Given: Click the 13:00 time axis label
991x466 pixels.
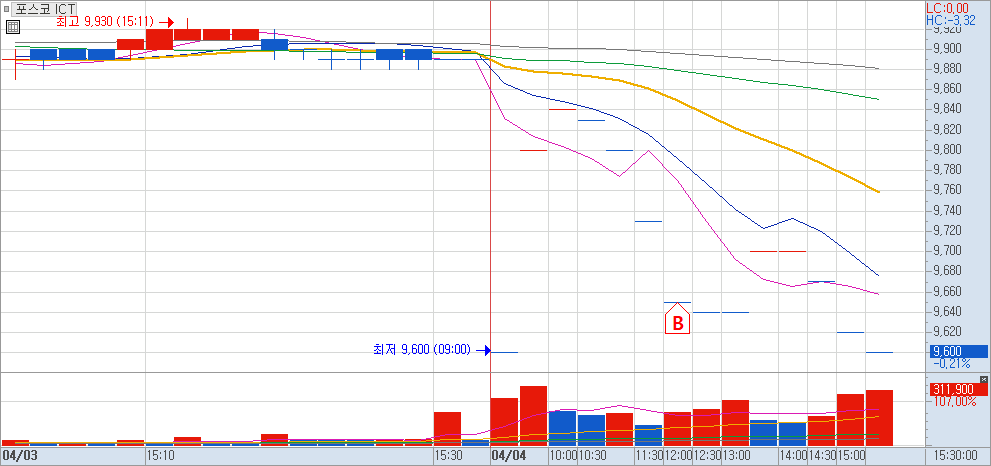Looking at the screenshot, I should 736,455.
